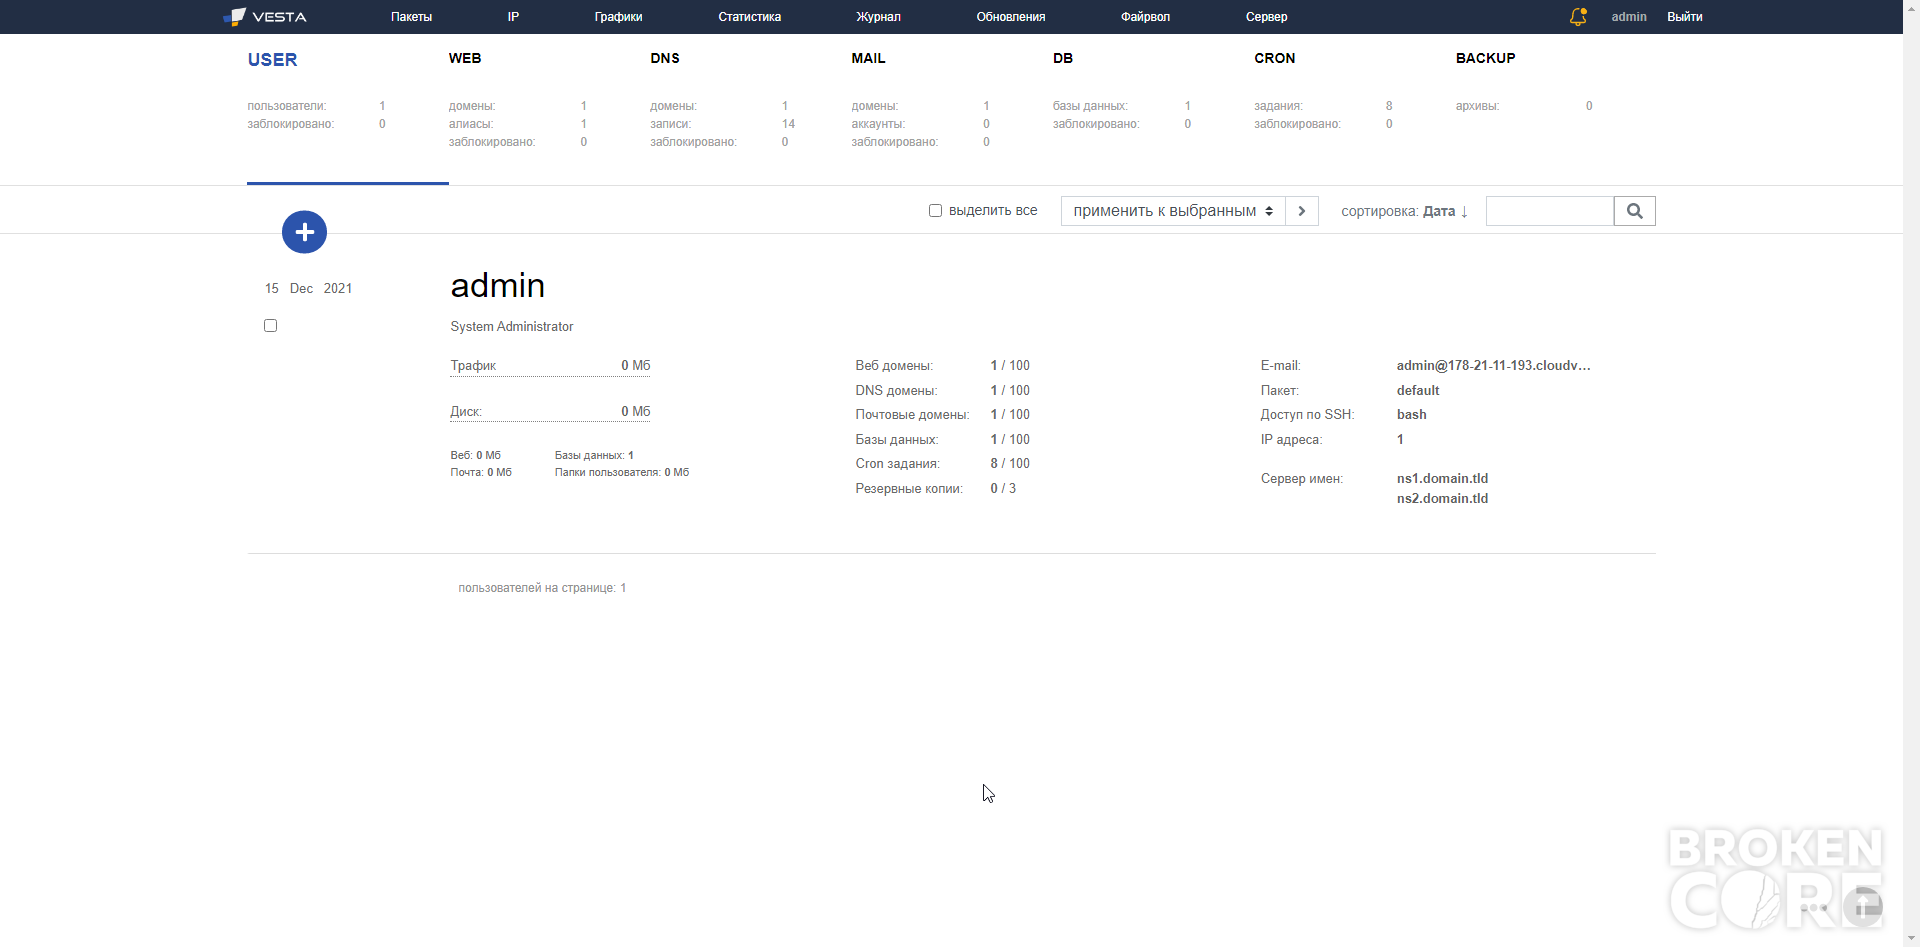Viewport: 1920px width, 947px height.
Task: Open the Обновления menu item
Action: pos(1011,17)
